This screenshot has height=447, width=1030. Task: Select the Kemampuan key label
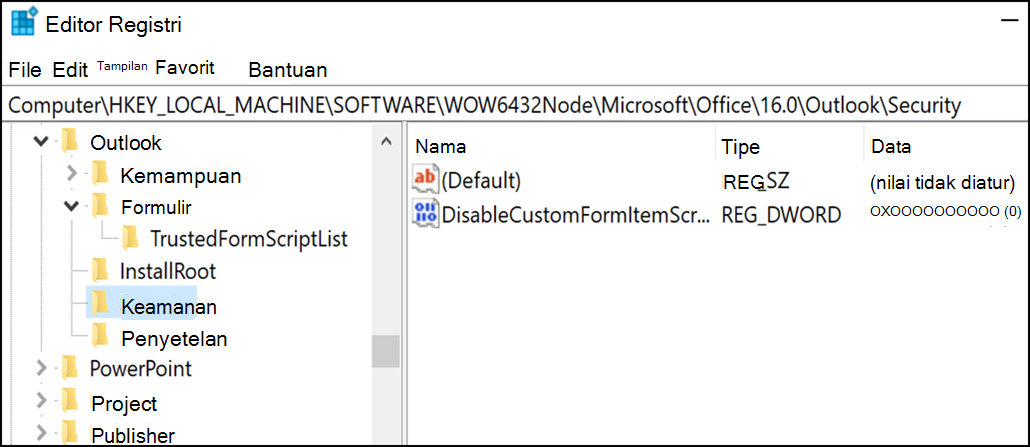181,176
